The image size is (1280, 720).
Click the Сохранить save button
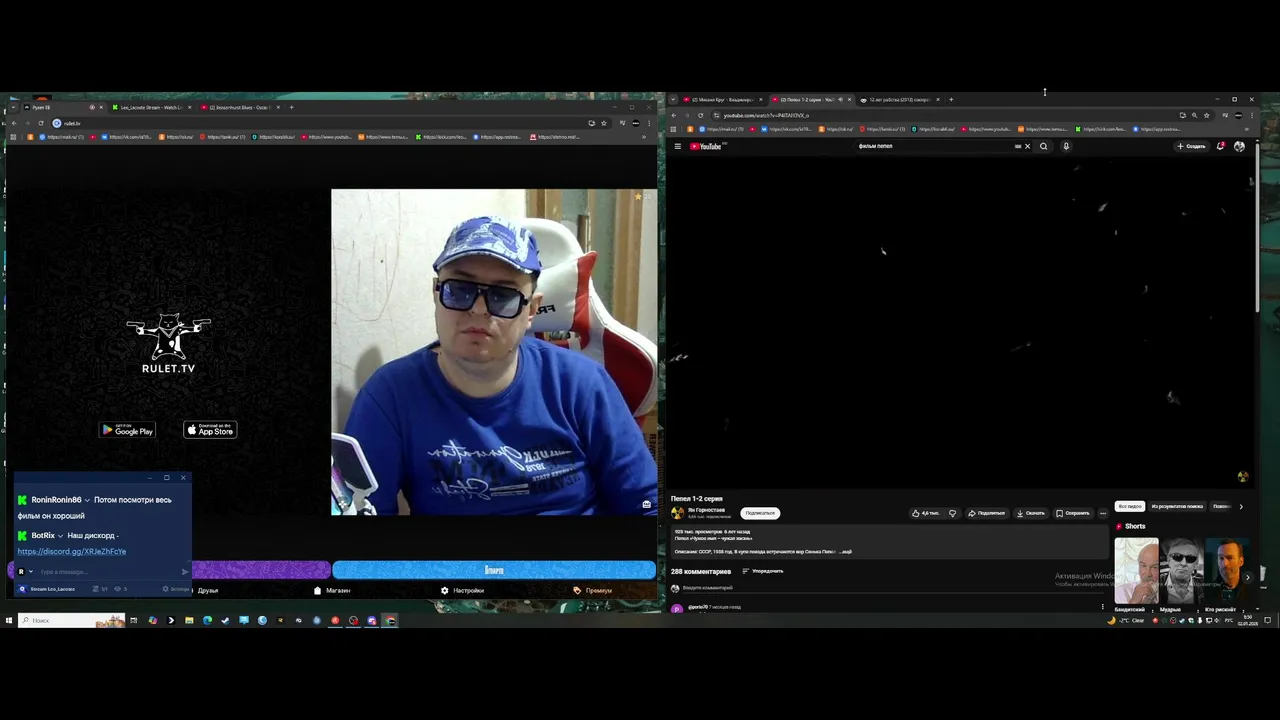pos(1073,513)
